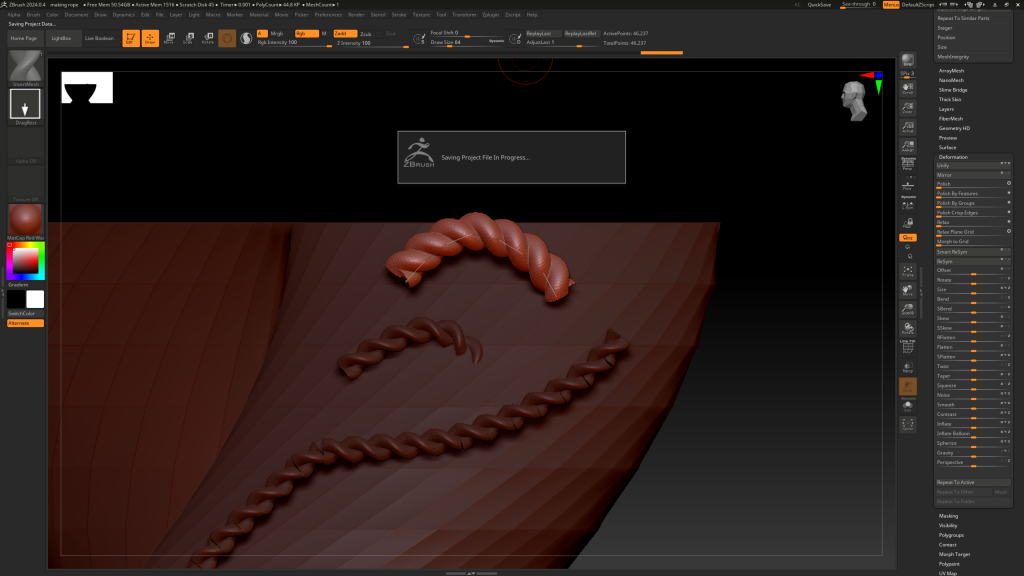The height and width of the screenshot is (576, 1024).
Task: Enable the Floor grid icon
Action: 908,185
